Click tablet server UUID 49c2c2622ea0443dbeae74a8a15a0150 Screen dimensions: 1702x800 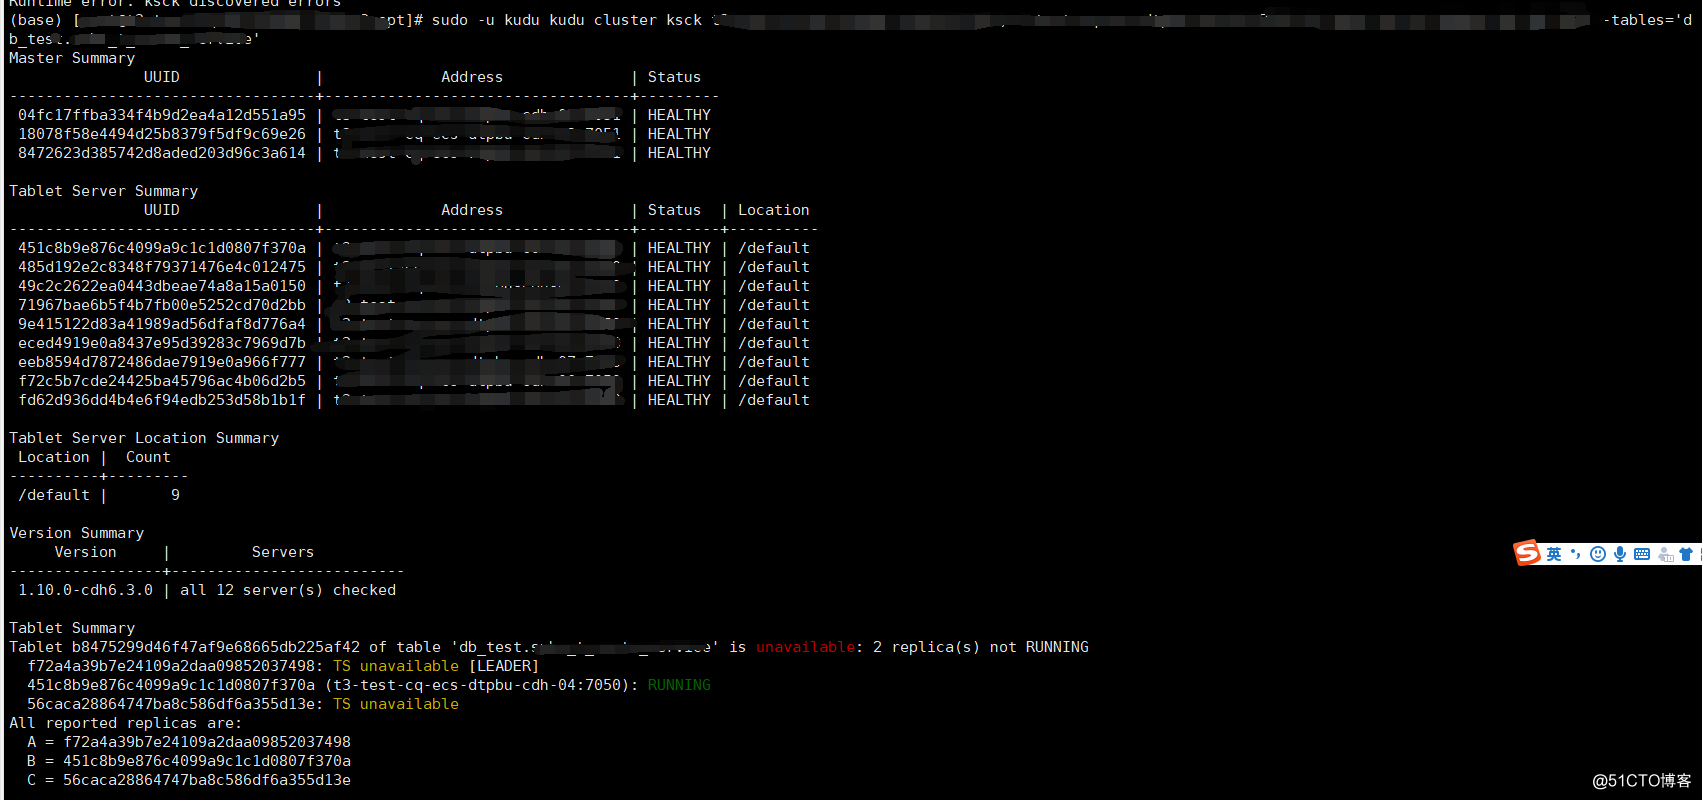pyautogui.click(x=162, y=286)
